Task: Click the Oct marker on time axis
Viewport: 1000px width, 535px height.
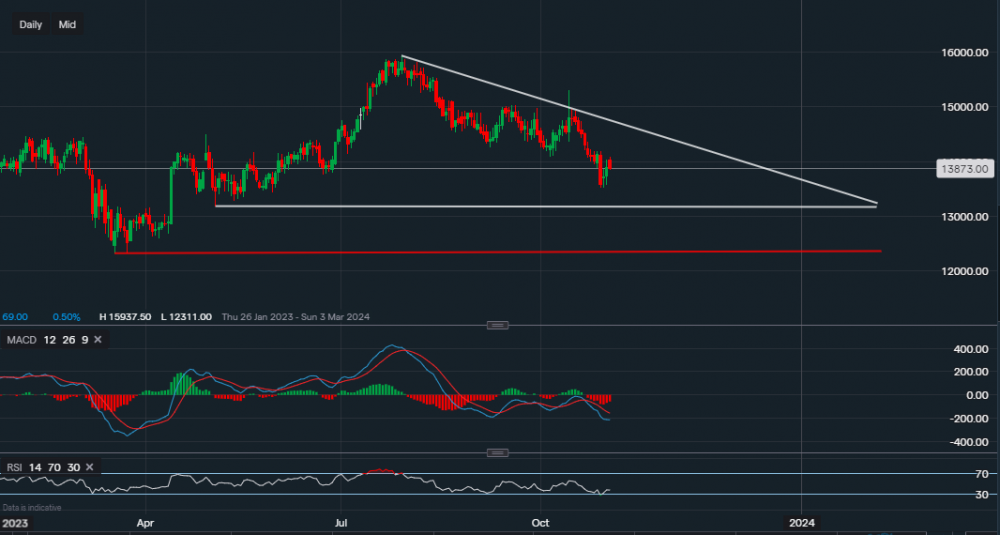Action: (x=541, y=523)
